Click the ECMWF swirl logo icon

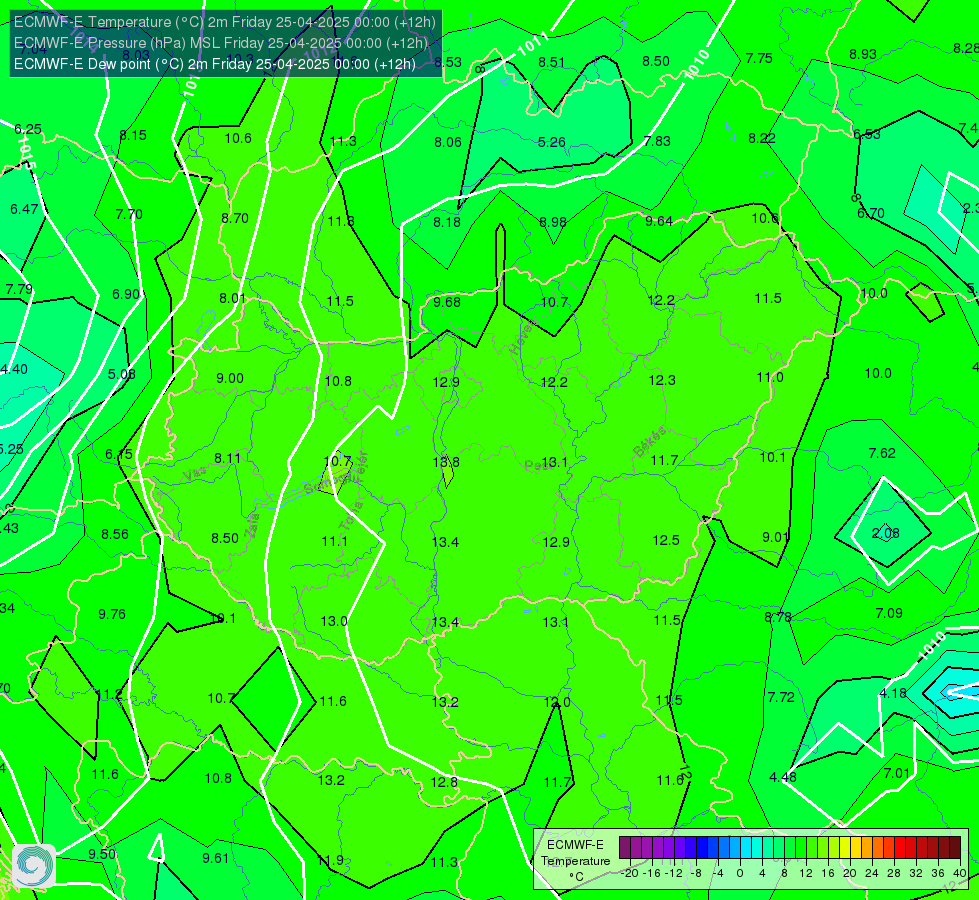[34, 866]
